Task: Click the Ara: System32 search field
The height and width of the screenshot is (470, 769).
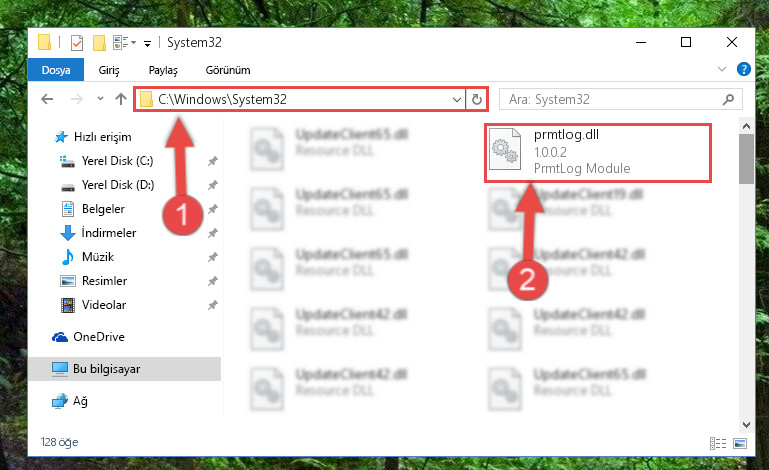Action: 614,100
